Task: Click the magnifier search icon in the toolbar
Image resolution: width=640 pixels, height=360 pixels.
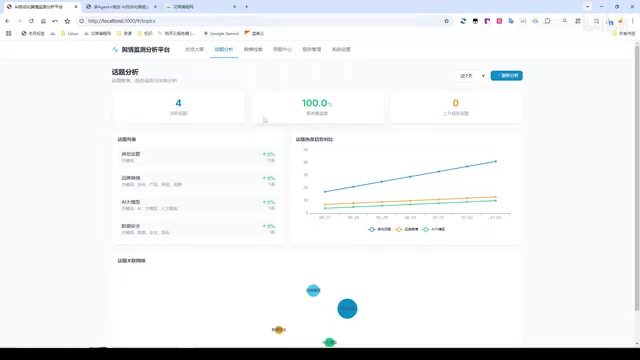Action: click(x=565, y=21)
